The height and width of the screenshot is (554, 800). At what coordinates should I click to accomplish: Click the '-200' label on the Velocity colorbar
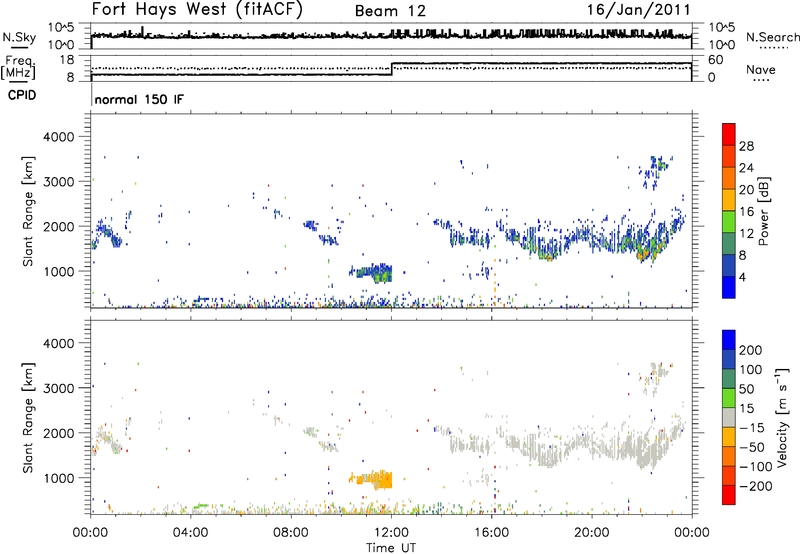[x=754, y=486]
